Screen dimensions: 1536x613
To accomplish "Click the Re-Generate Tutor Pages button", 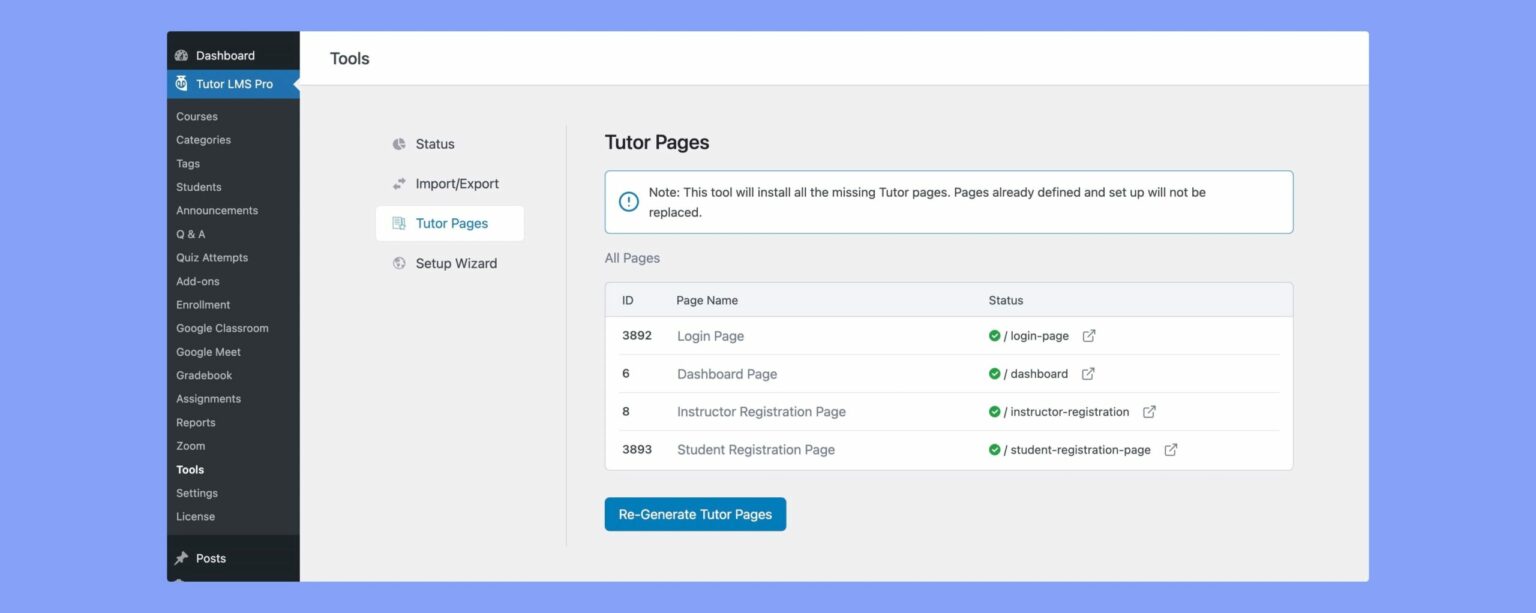I will pos(695,513).
